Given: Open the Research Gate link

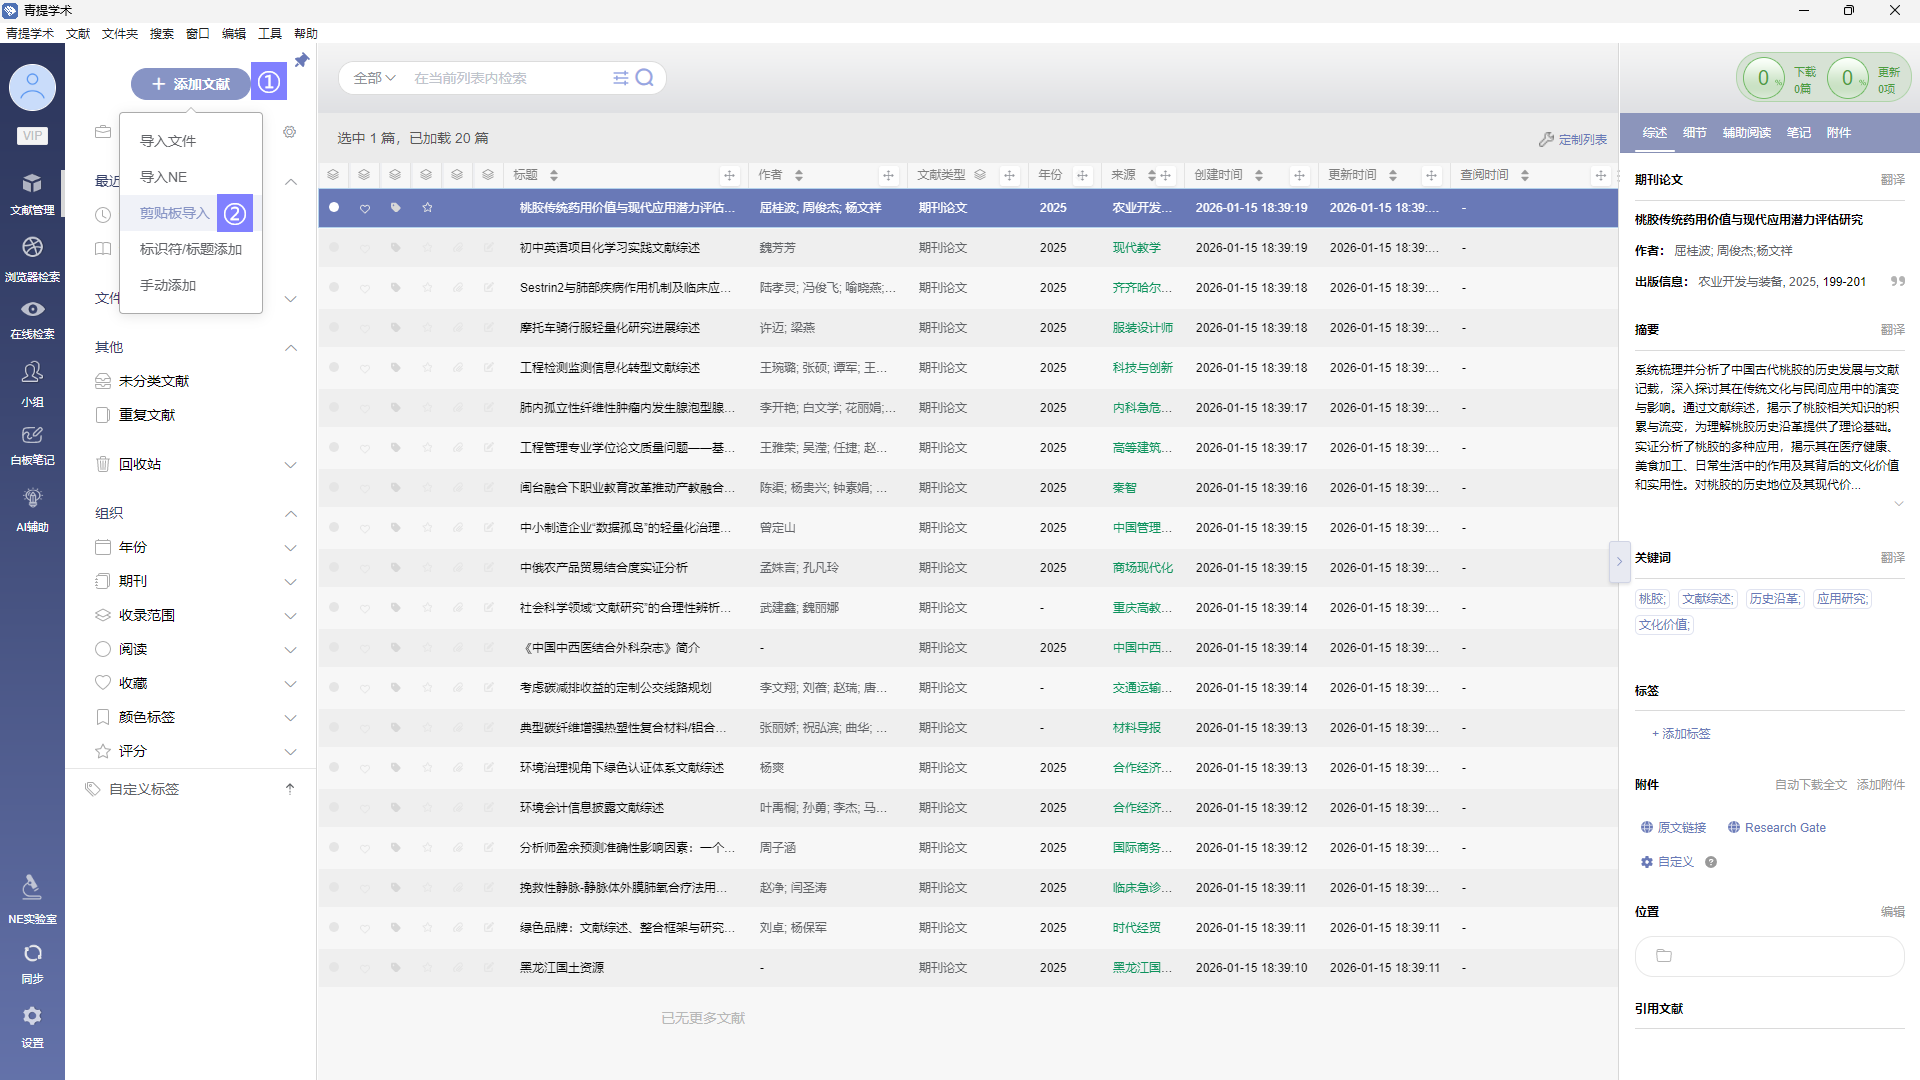Looking at the screenshot, I should 1784,828.
